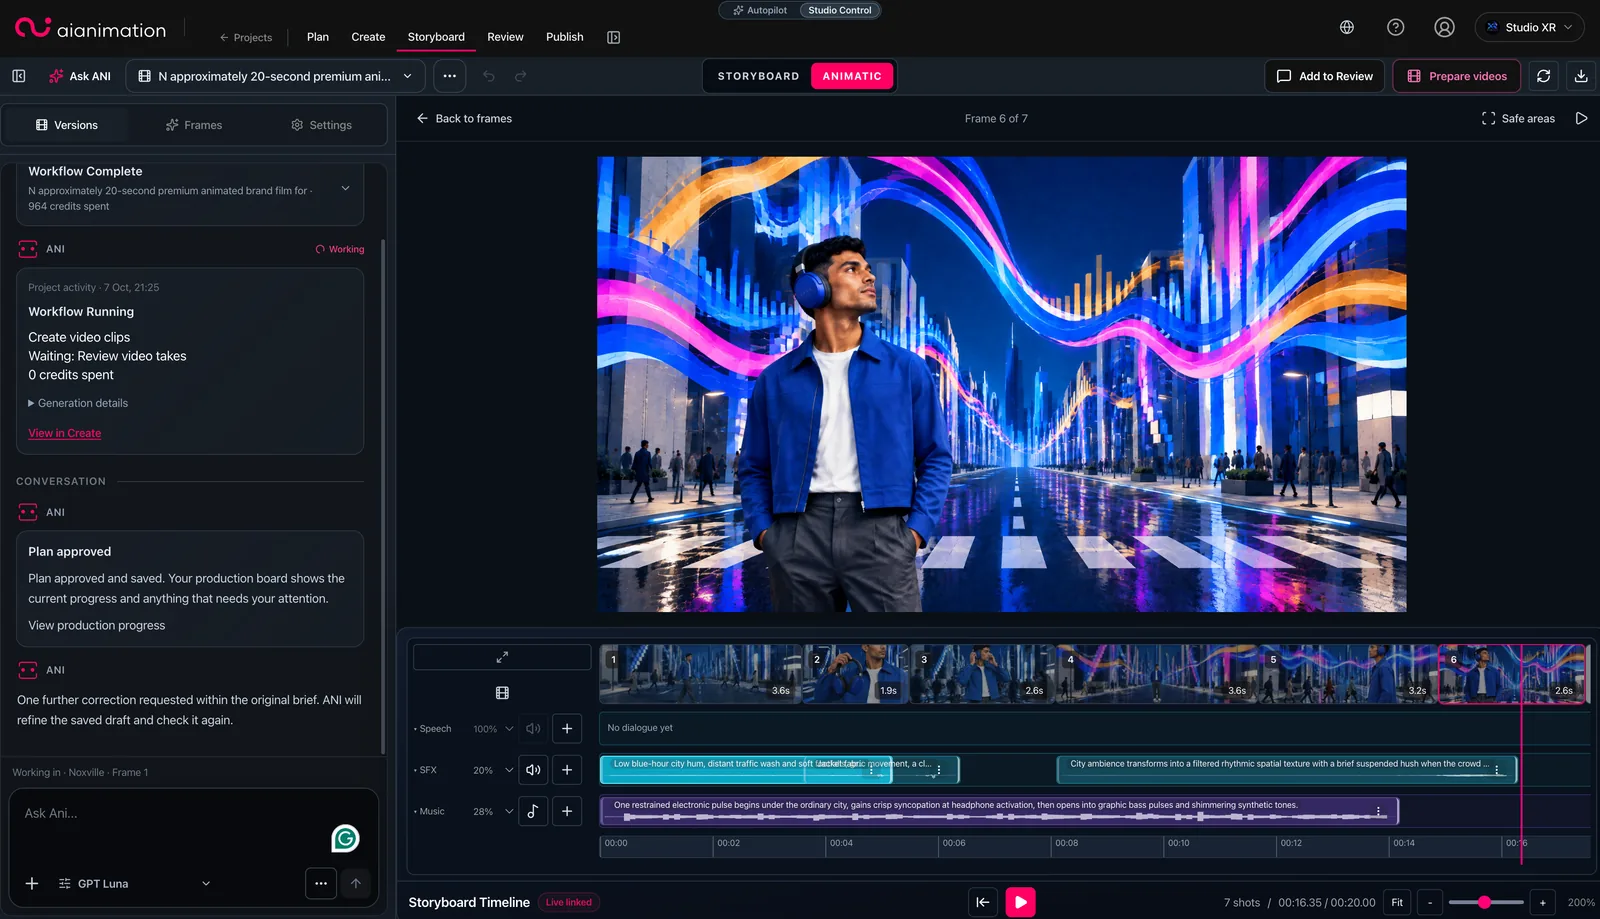Viewport: 1600px width, 919px height.
Task: Click the plus attach icon in the Ask Ani box
Action: 32,883
